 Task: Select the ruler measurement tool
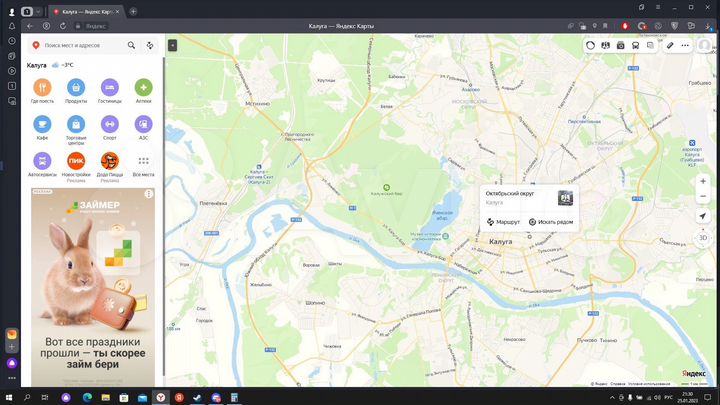670,45
